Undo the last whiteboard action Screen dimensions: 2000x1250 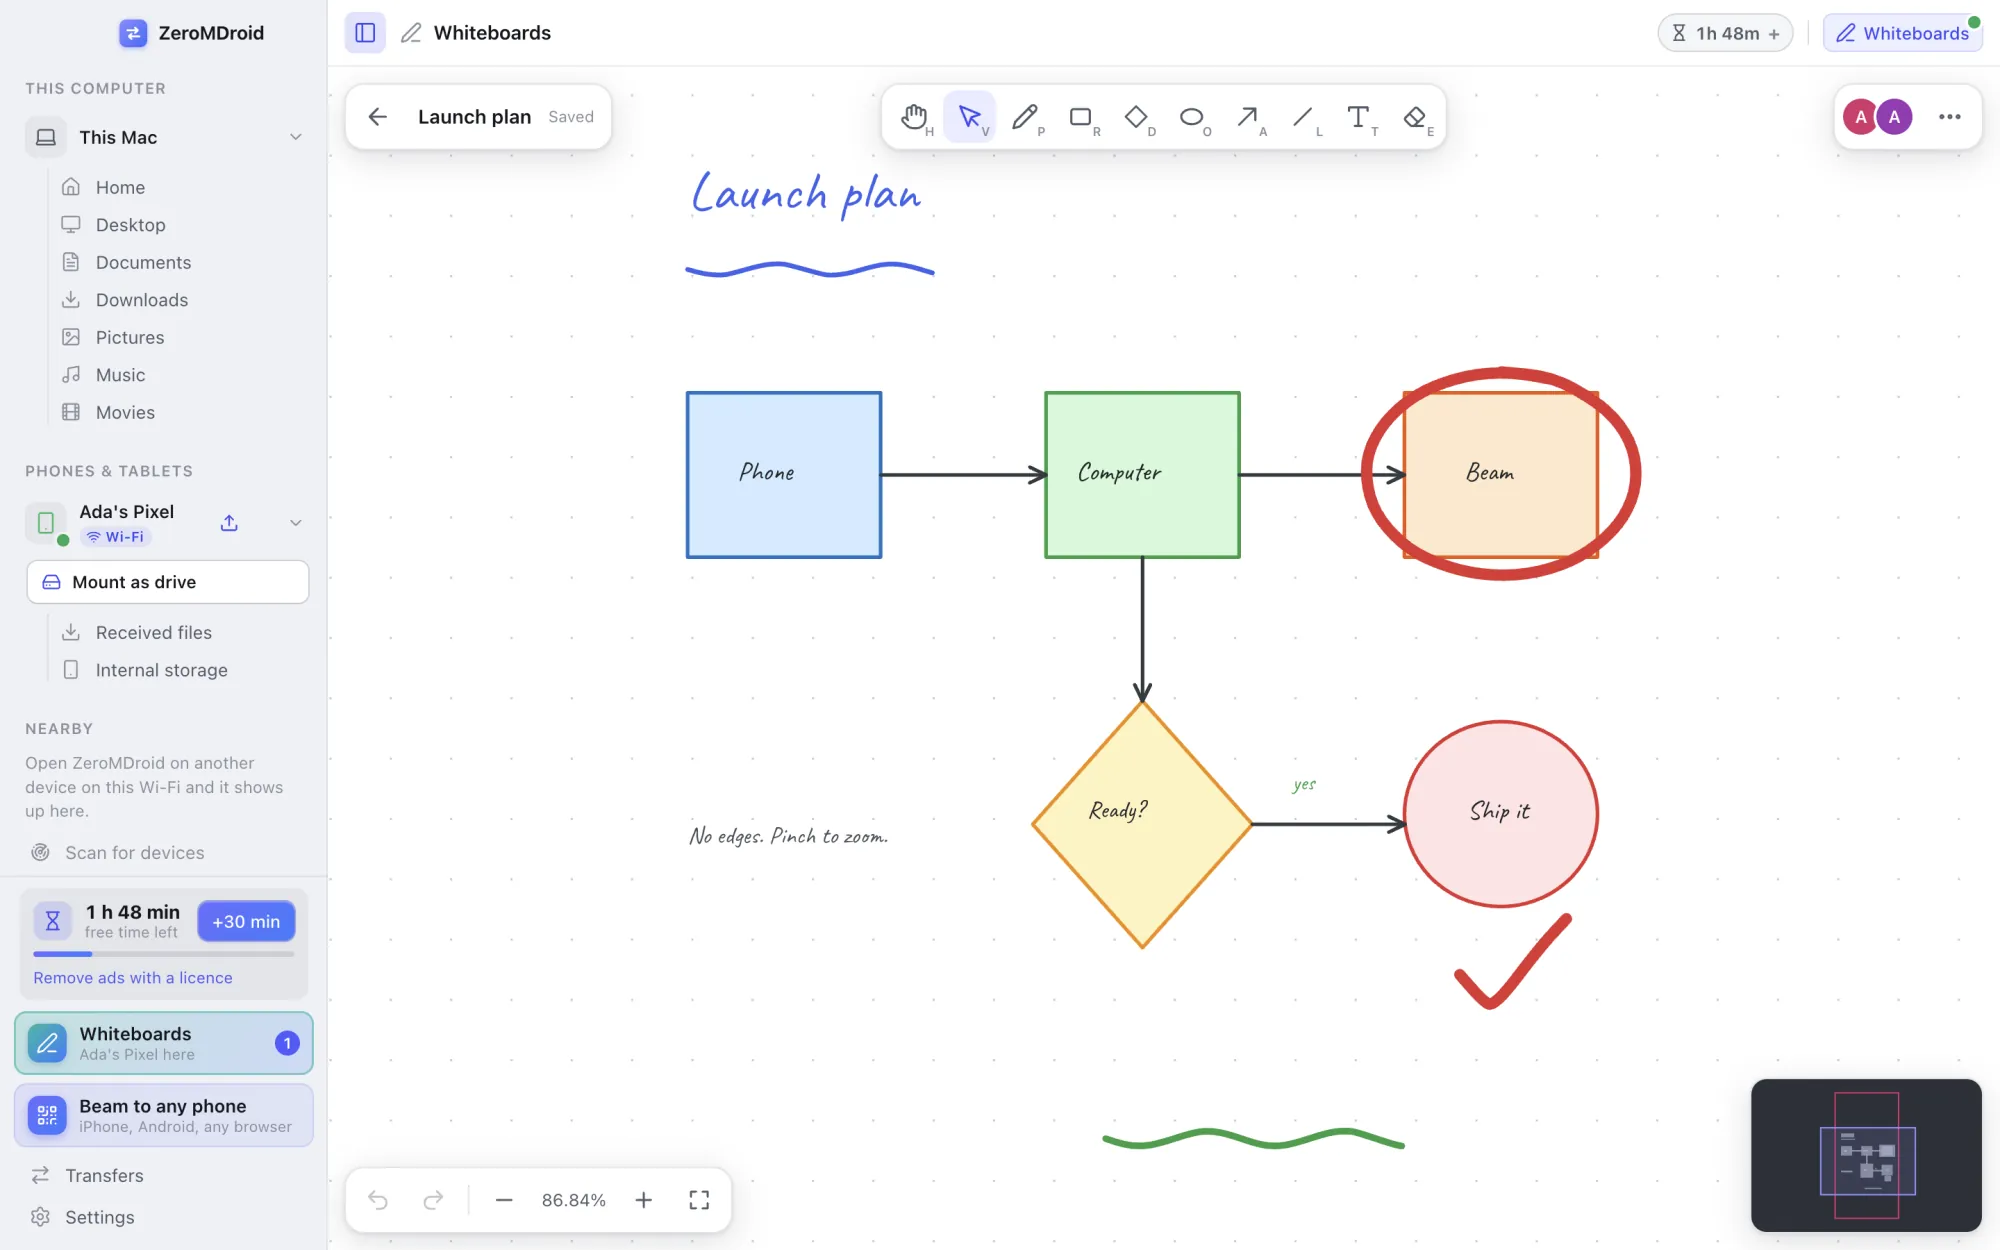point(378,1200)
